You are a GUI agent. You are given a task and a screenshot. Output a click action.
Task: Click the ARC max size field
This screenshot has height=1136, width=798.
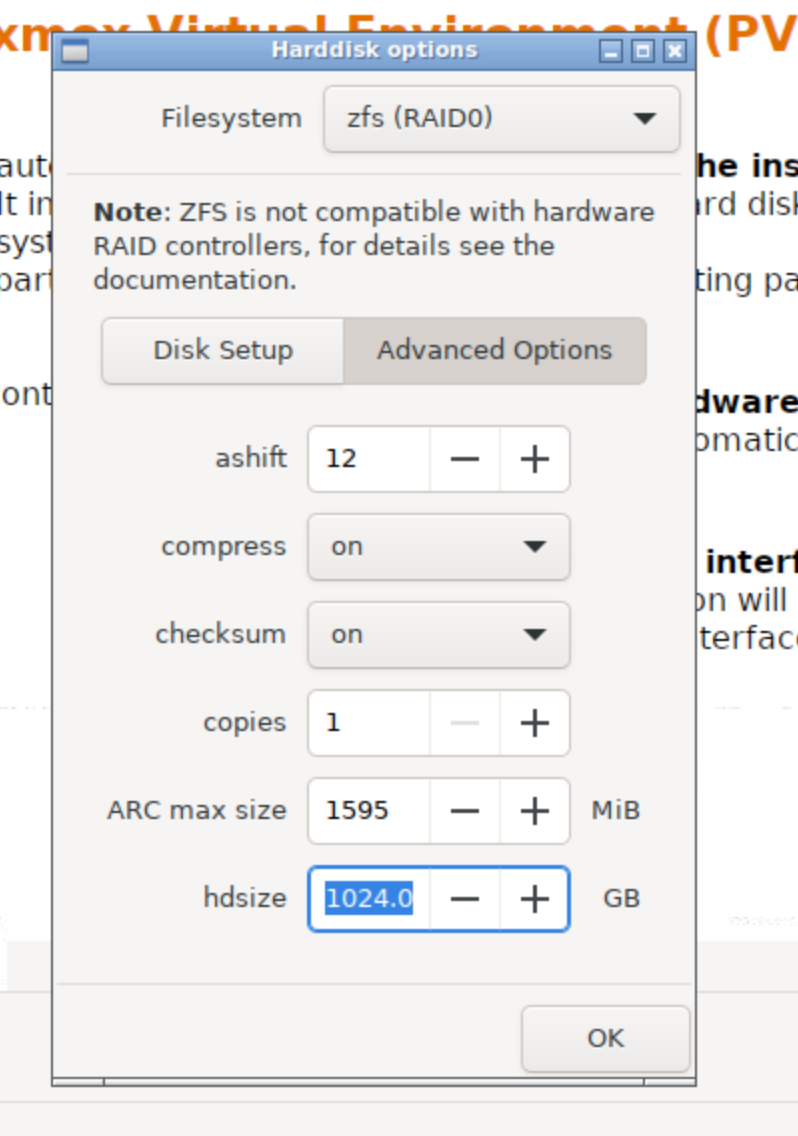[370, 811]
